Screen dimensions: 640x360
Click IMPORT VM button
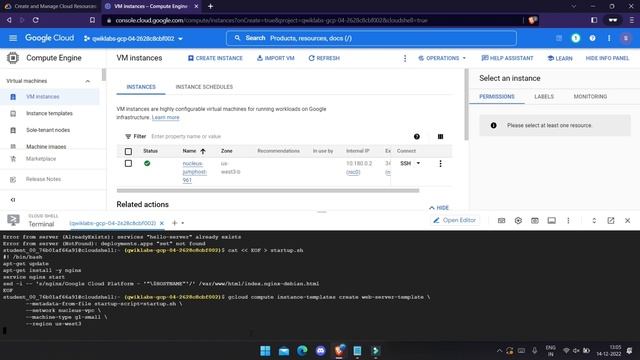pyautogui.click(x=276, y=58)
